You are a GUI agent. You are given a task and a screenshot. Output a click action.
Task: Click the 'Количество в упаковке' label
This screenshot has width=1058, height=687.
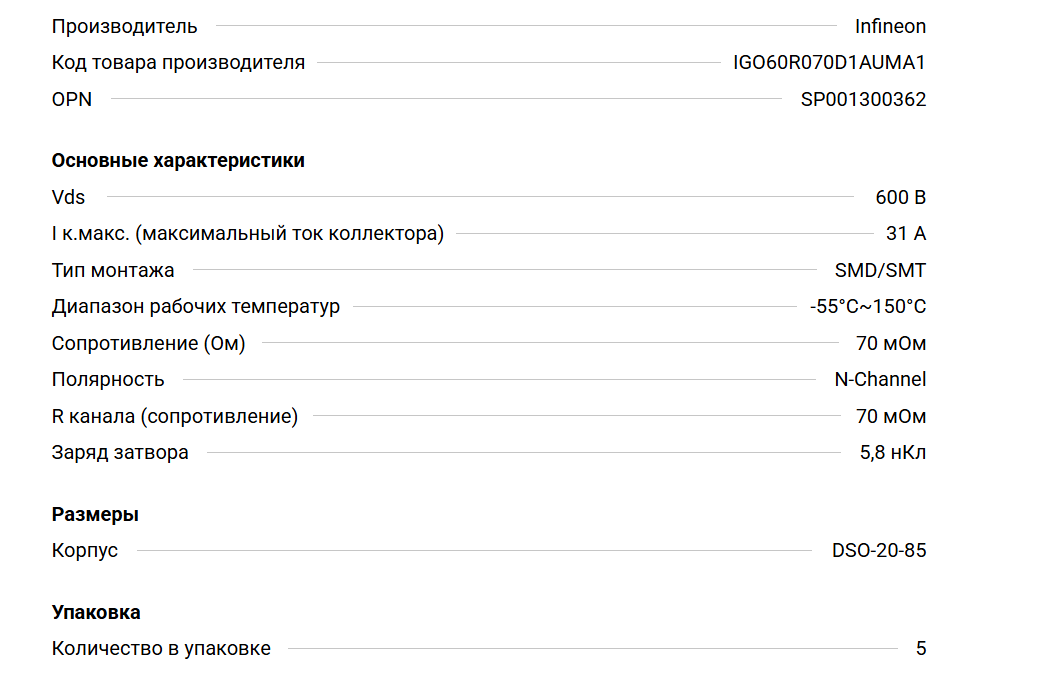coord(161,649)
